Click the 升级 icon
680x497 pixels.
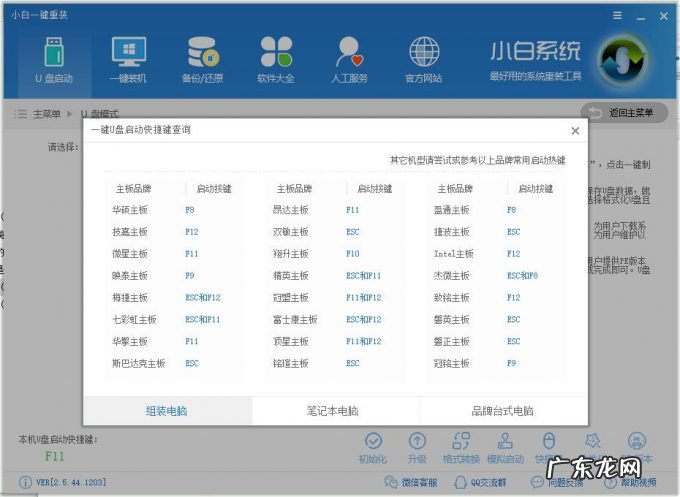(417, 441)
